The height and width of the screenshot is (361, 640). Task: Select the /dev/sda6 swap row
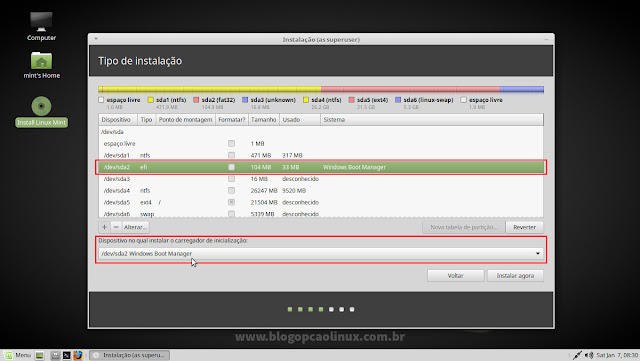coord(321,213)
